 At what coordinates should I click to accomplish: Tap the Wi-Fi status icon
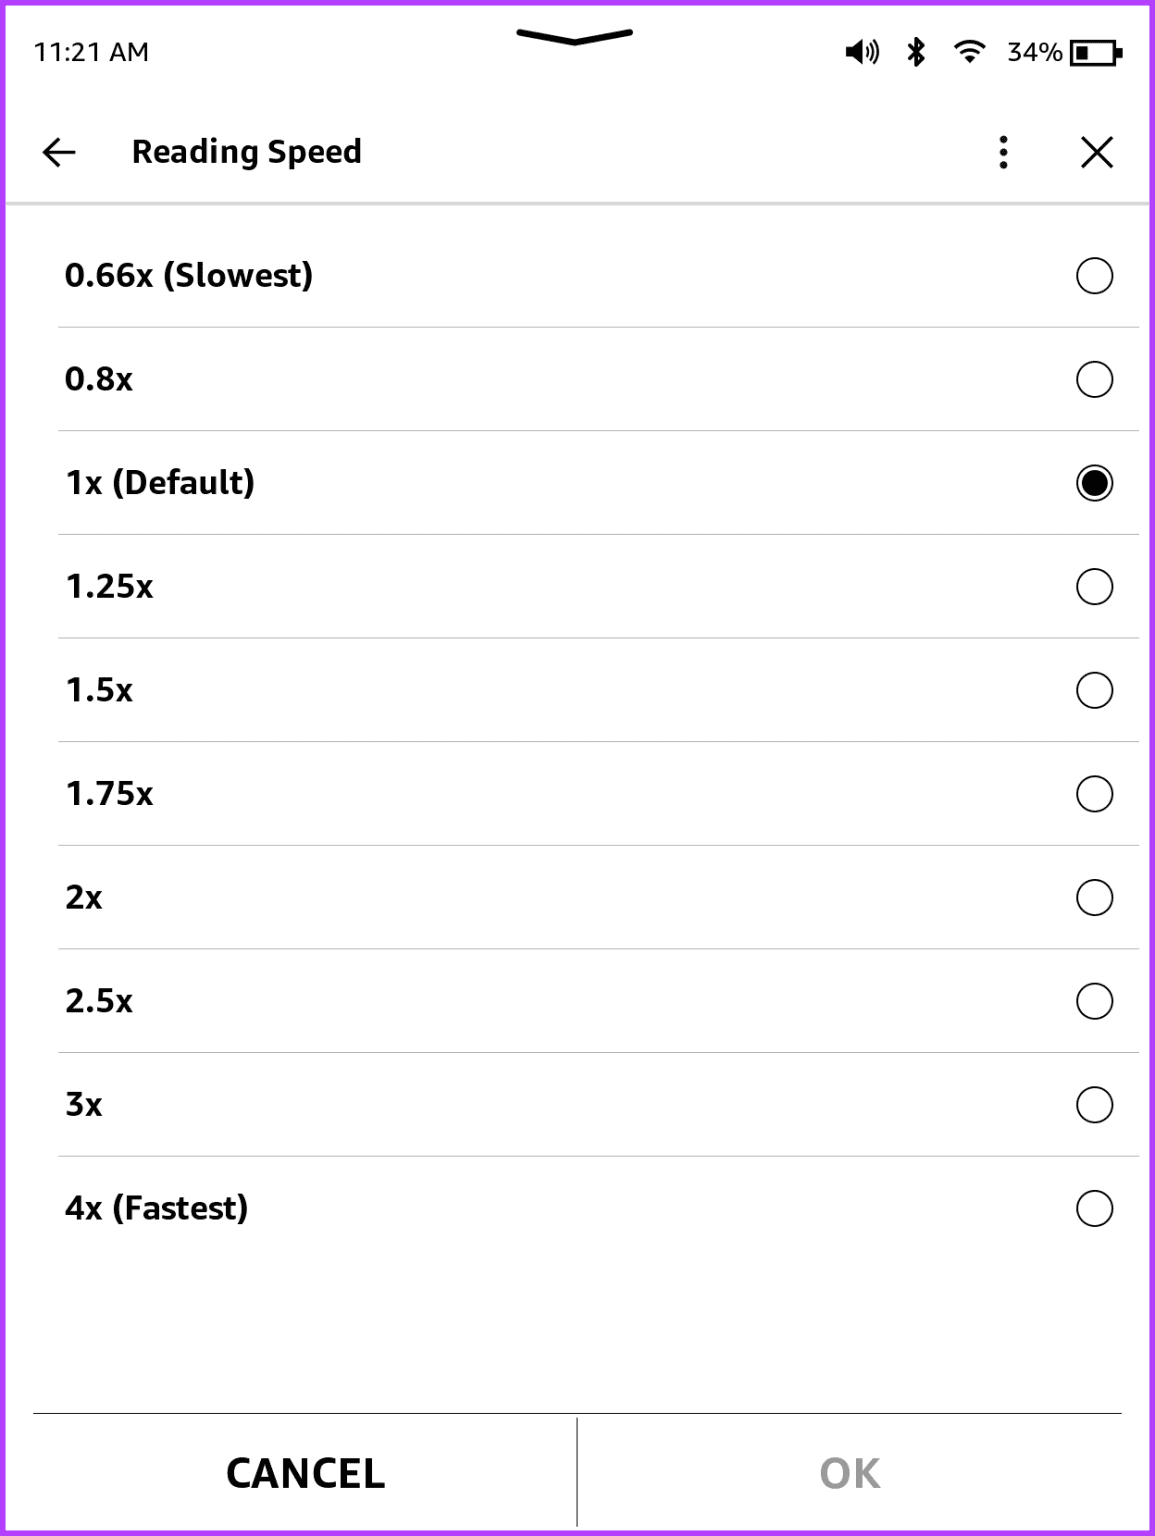point(969,51)
